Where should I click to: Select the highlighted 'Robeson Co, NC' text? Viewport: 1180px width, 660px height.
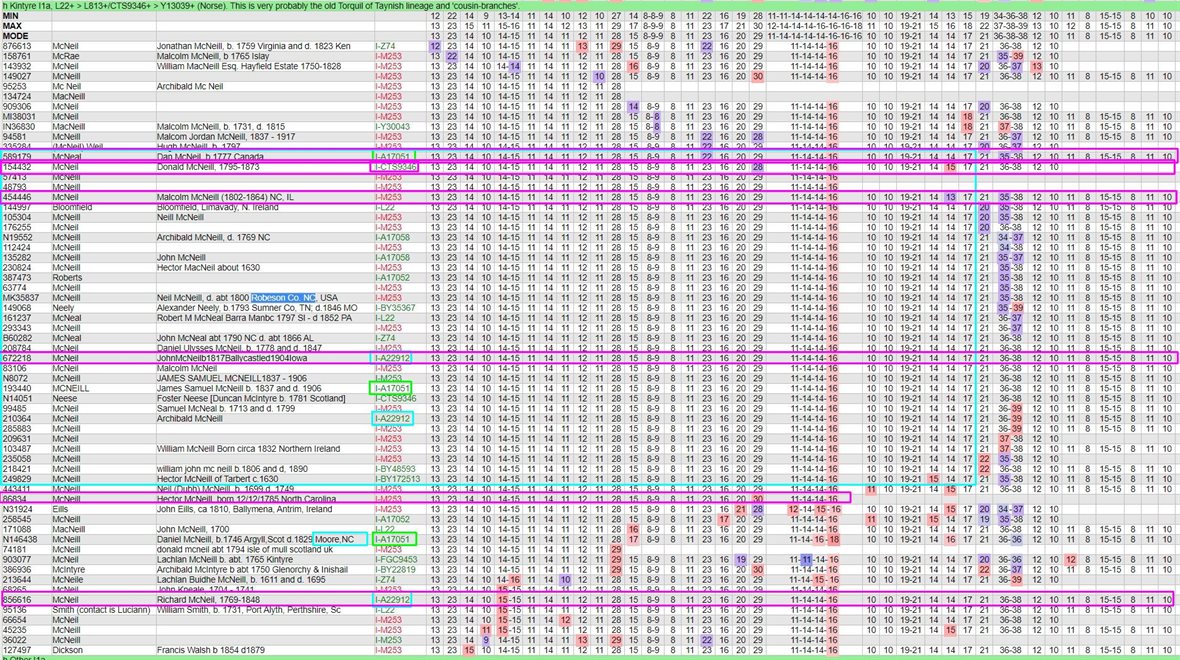pos(284,298)
